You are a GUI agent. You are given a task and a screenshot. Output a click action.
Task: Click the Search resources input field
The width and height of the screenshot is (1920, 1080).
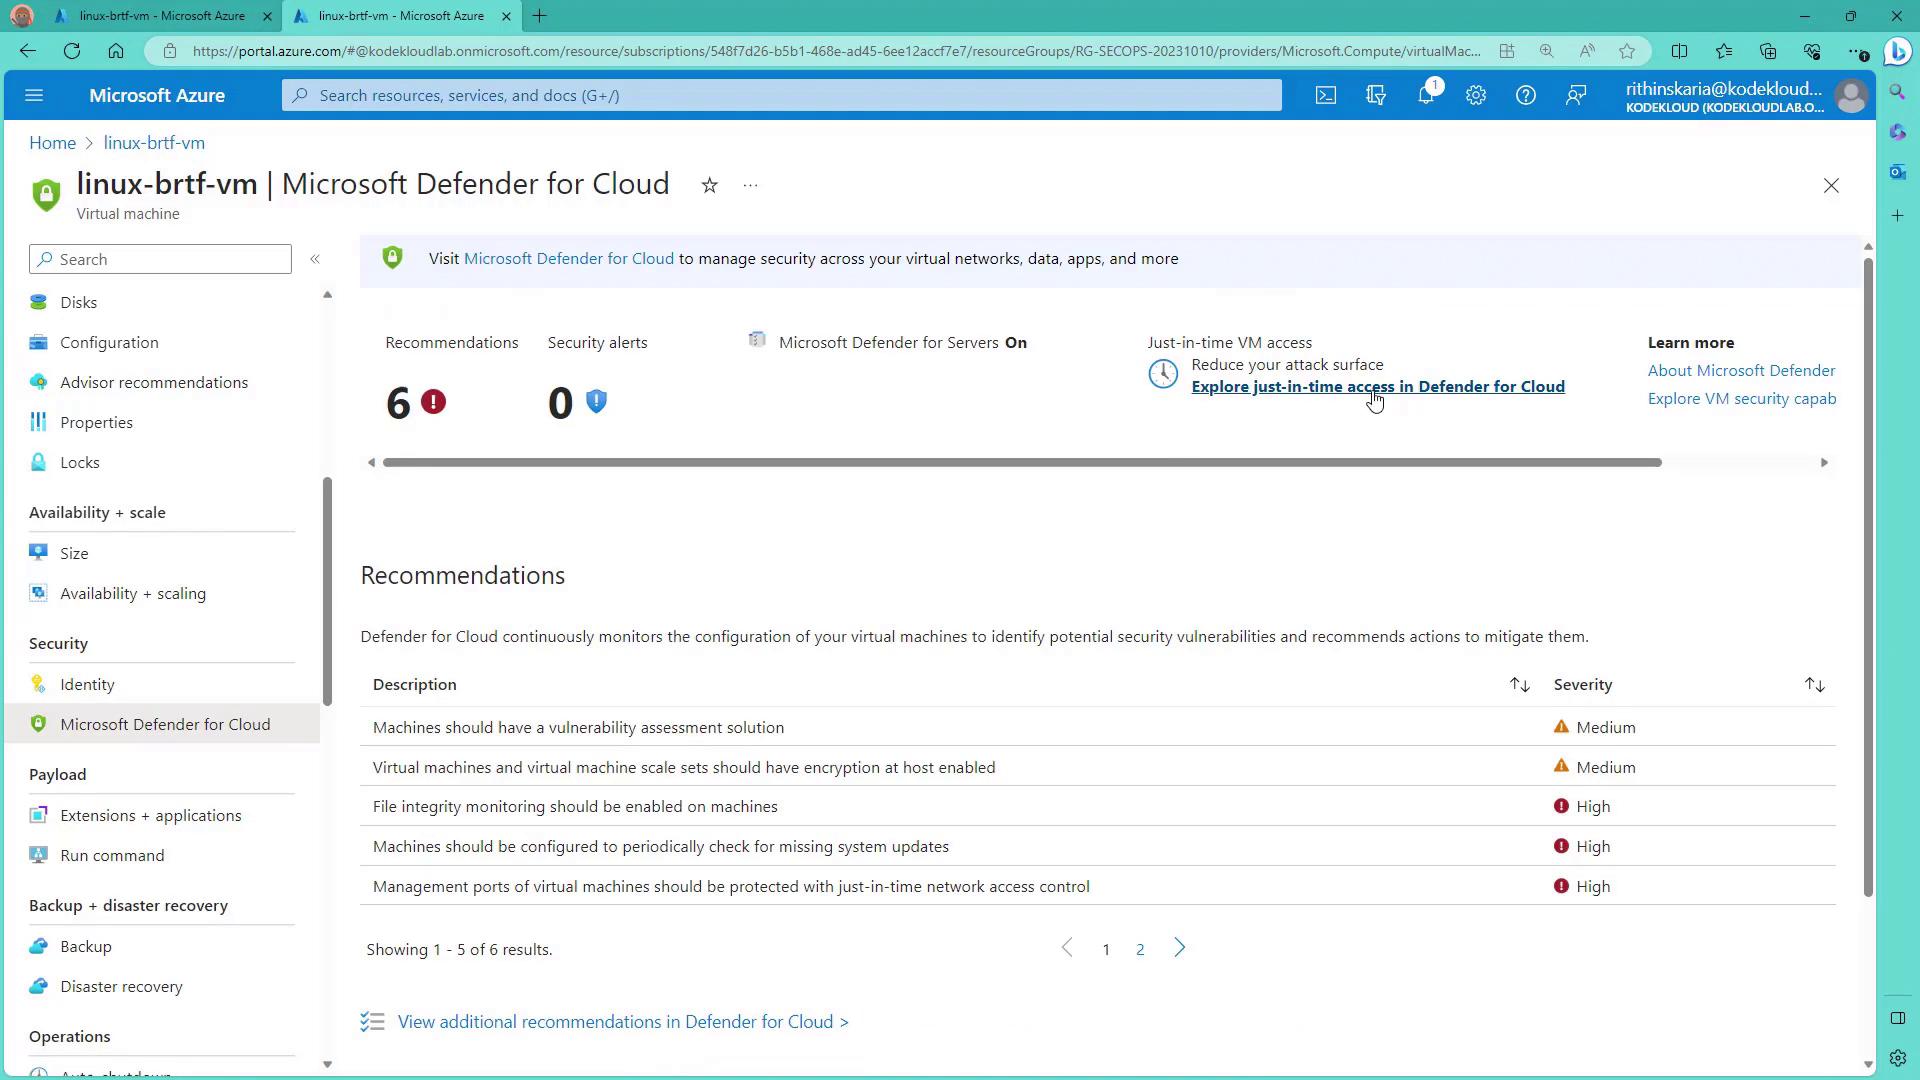tap(780, 96)
